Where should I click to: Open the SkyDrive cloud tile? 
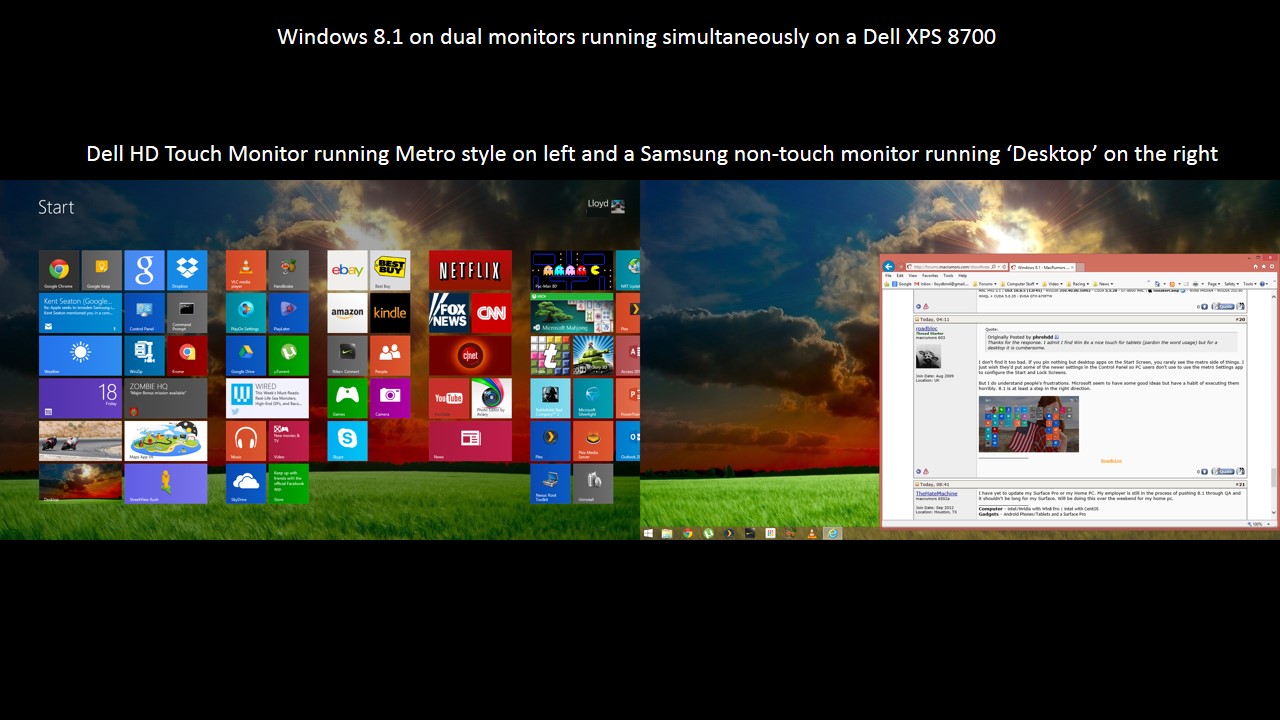pyautogui.click(x=246, y=484)
